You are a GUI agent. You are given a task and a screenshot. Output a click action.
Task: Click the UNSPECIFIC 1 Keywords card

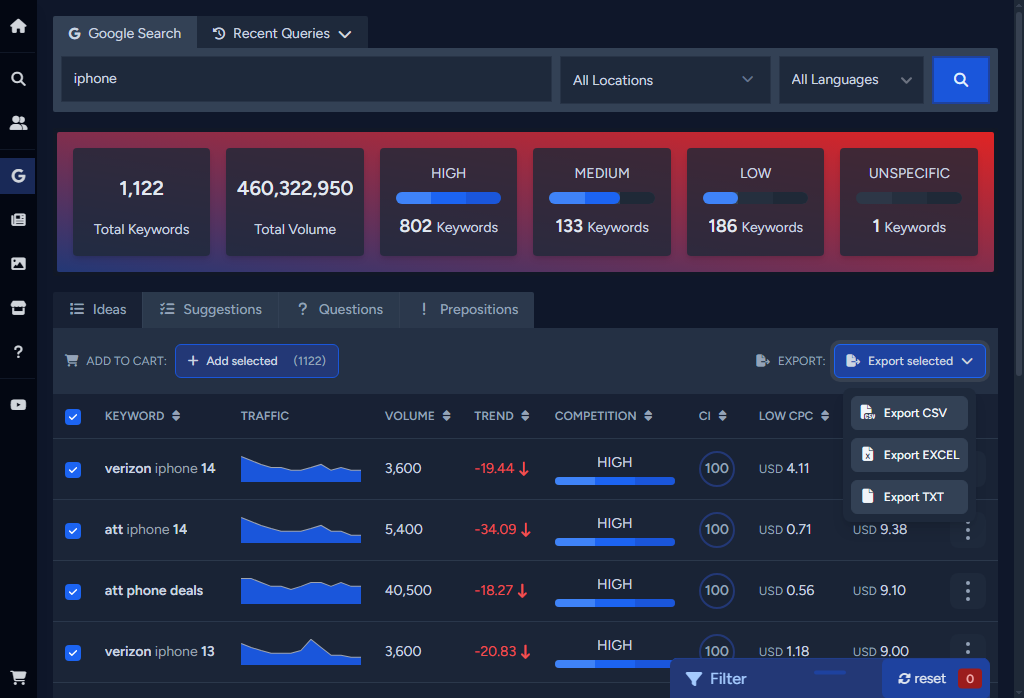(908, 202)
